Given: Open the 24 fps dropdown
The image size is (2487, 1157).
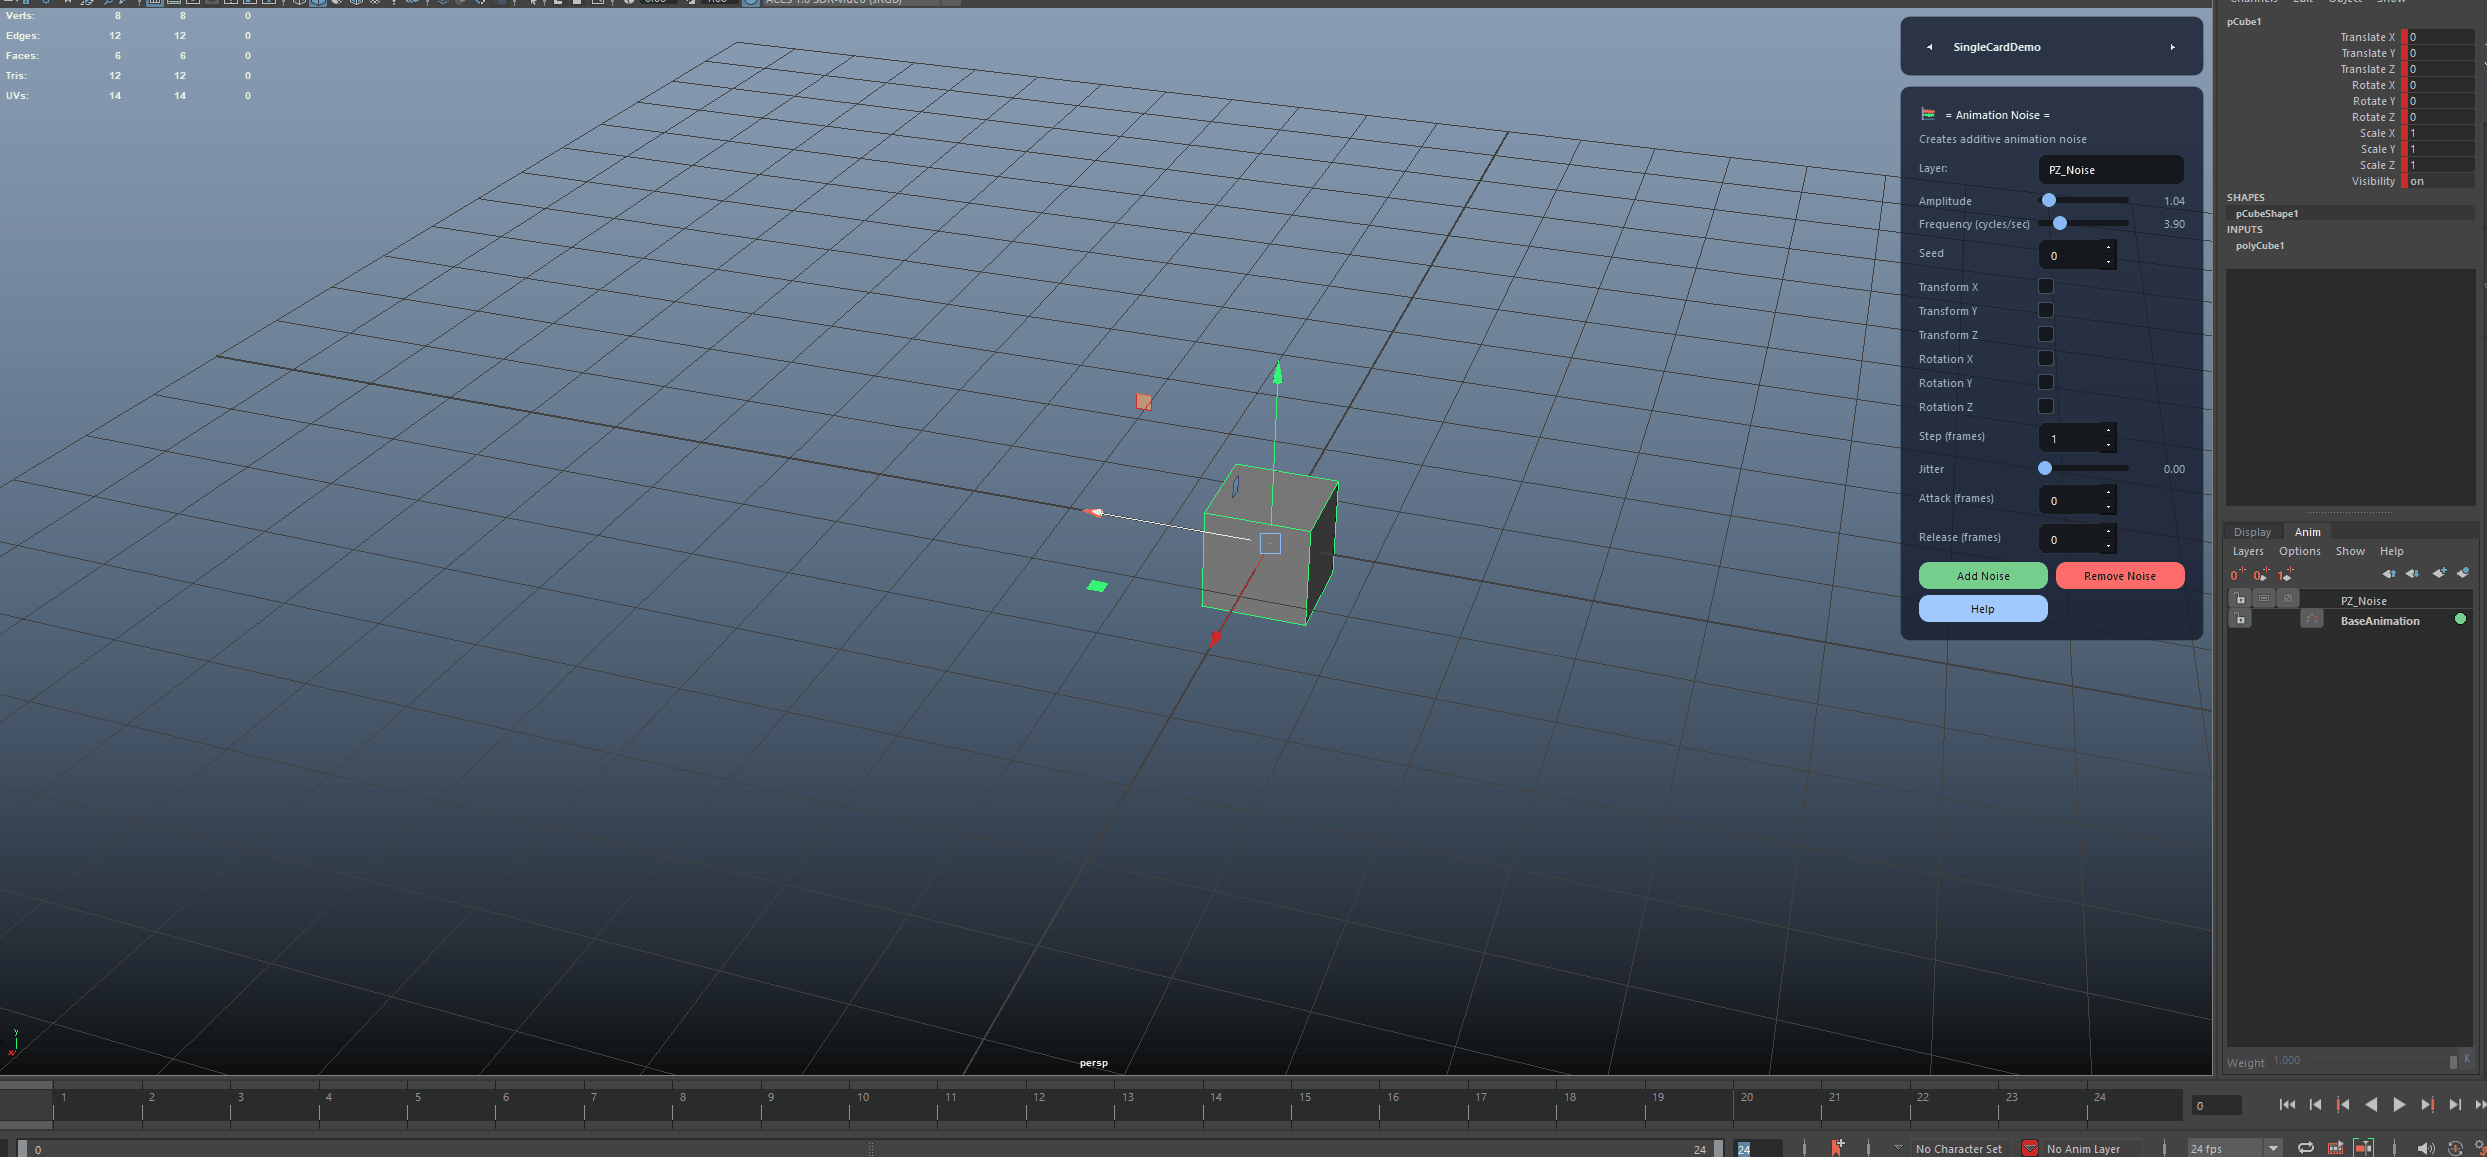Looking at the screenshot, I should 2274,1148.
